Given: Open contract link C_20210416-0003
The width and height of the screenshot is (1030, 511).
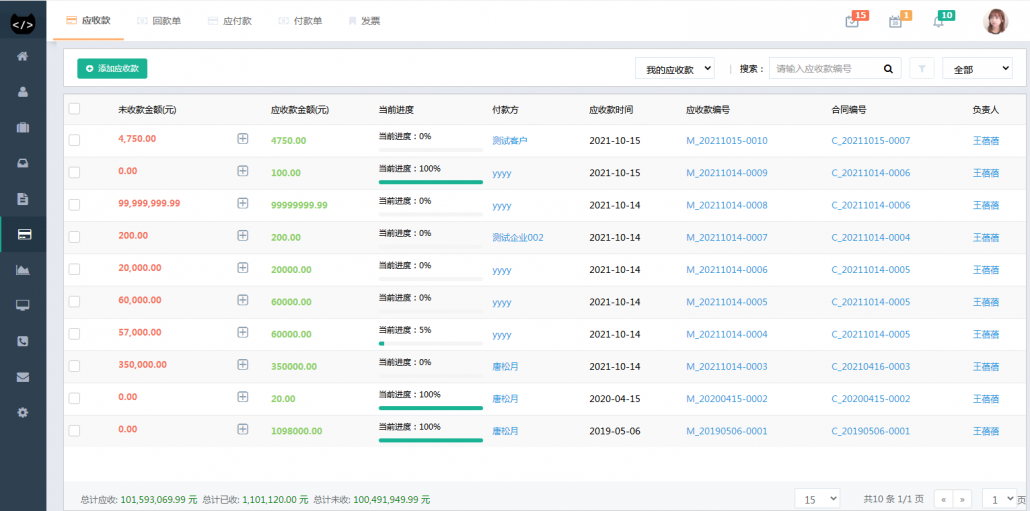Looking at the screenshot, I should point(870,367).
